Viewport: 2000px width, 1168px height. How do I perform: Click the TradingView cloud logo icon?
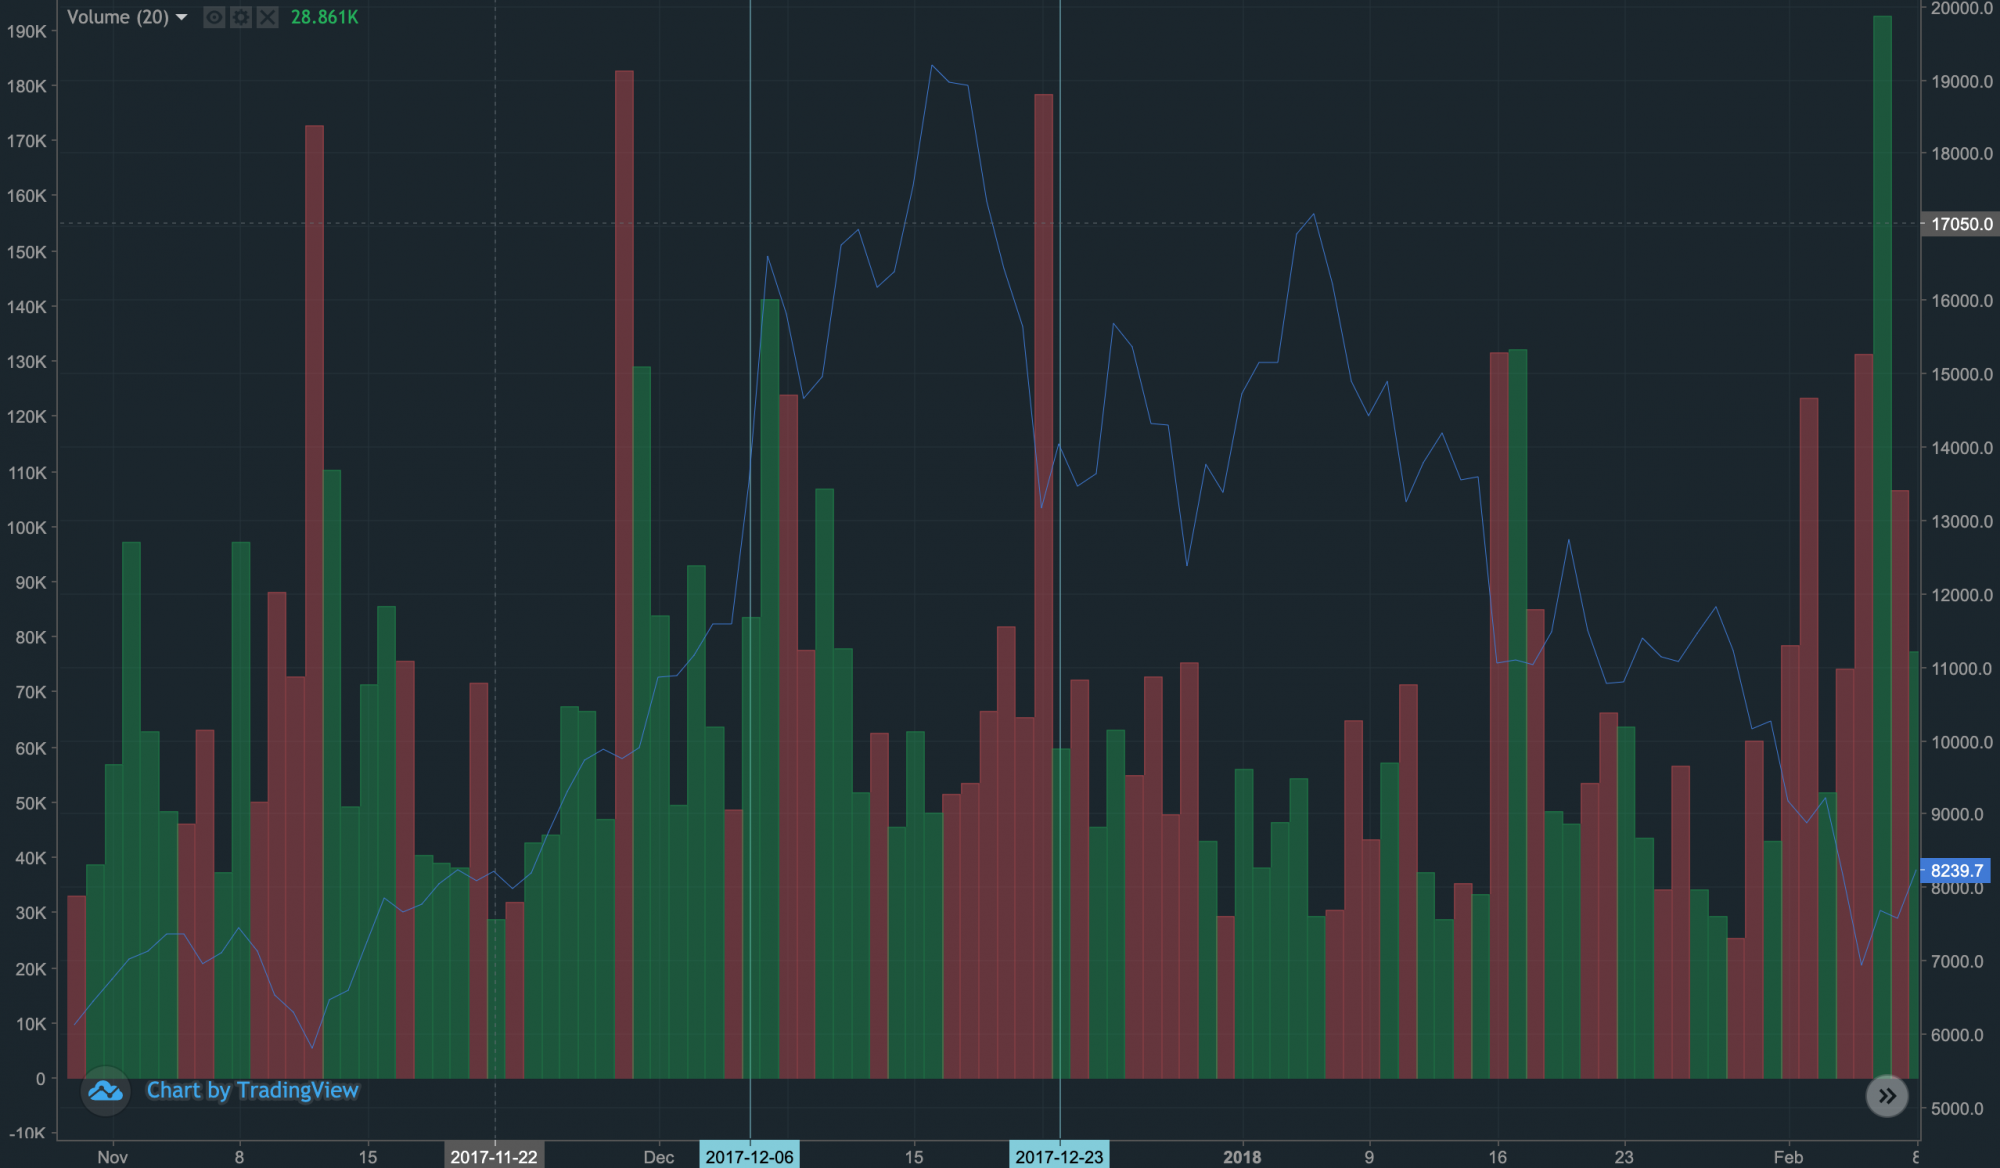(105, 1091)
